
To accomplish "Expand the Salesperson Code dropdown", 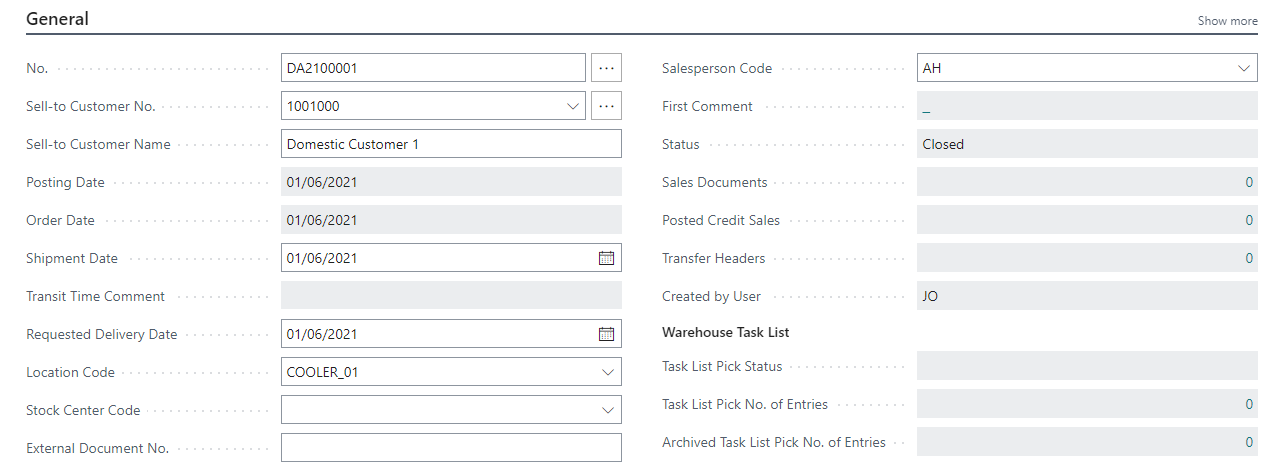I will point(1244,68).
